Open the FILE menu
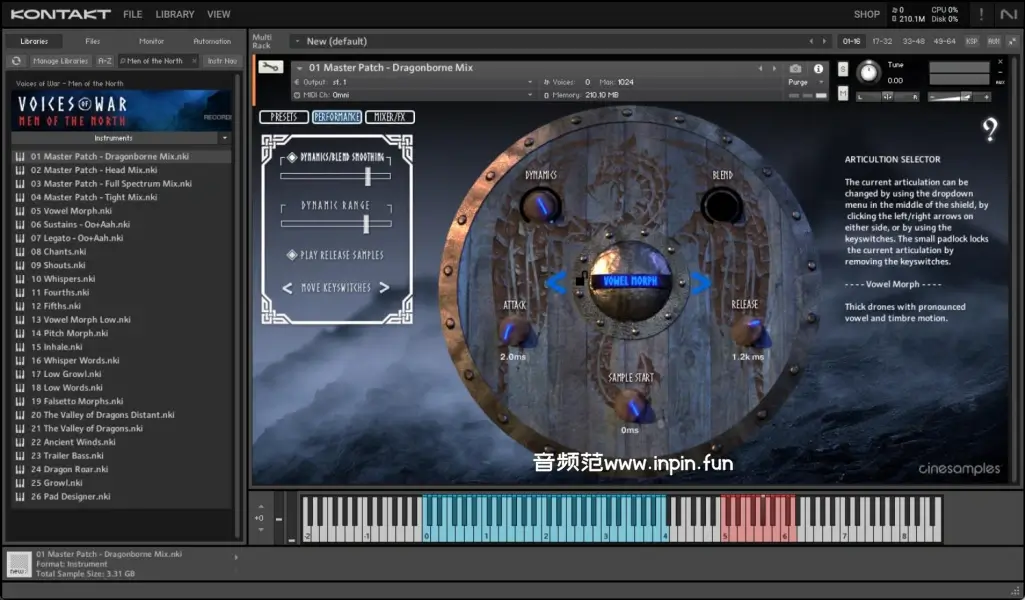Screen dimensions: 1025x600 tap(132, 14)
